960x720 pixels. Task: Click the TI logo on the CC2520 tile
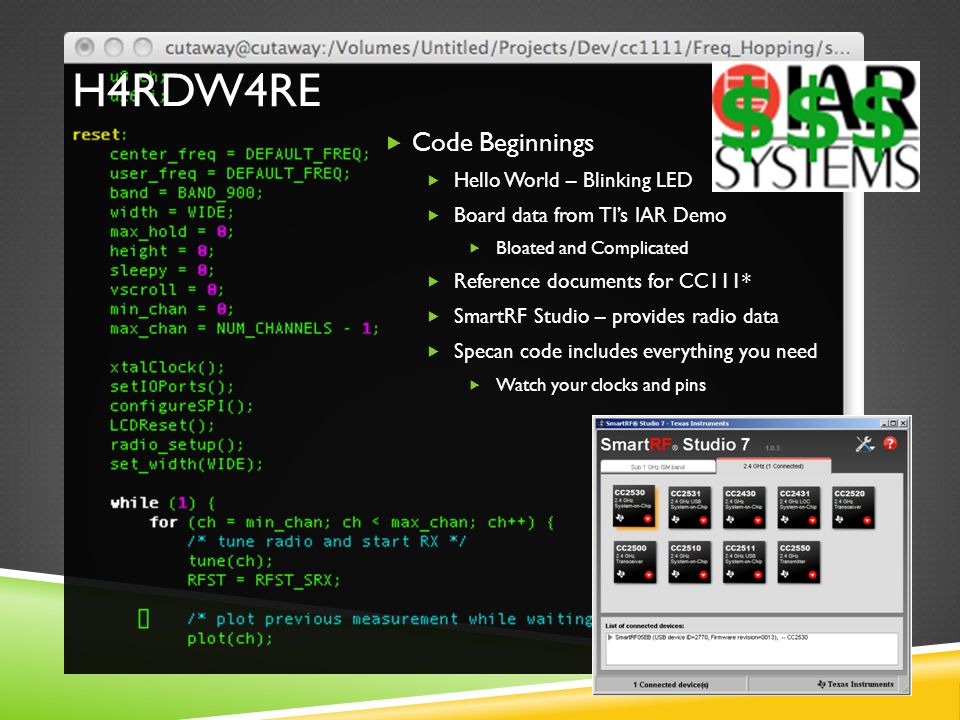[x=839, y=519]
